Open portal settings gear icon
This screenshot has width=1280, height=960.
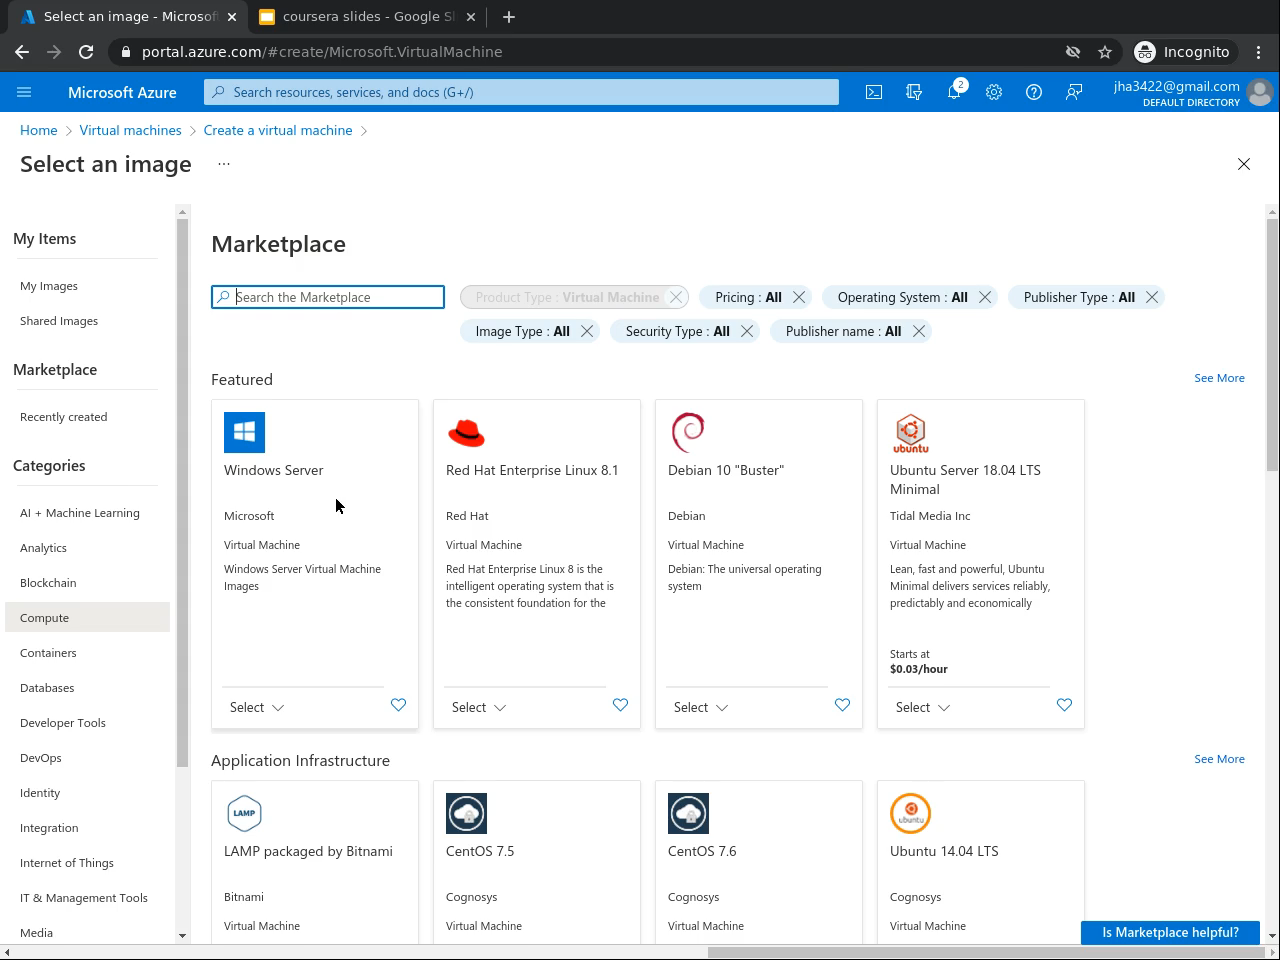[994, 92]
